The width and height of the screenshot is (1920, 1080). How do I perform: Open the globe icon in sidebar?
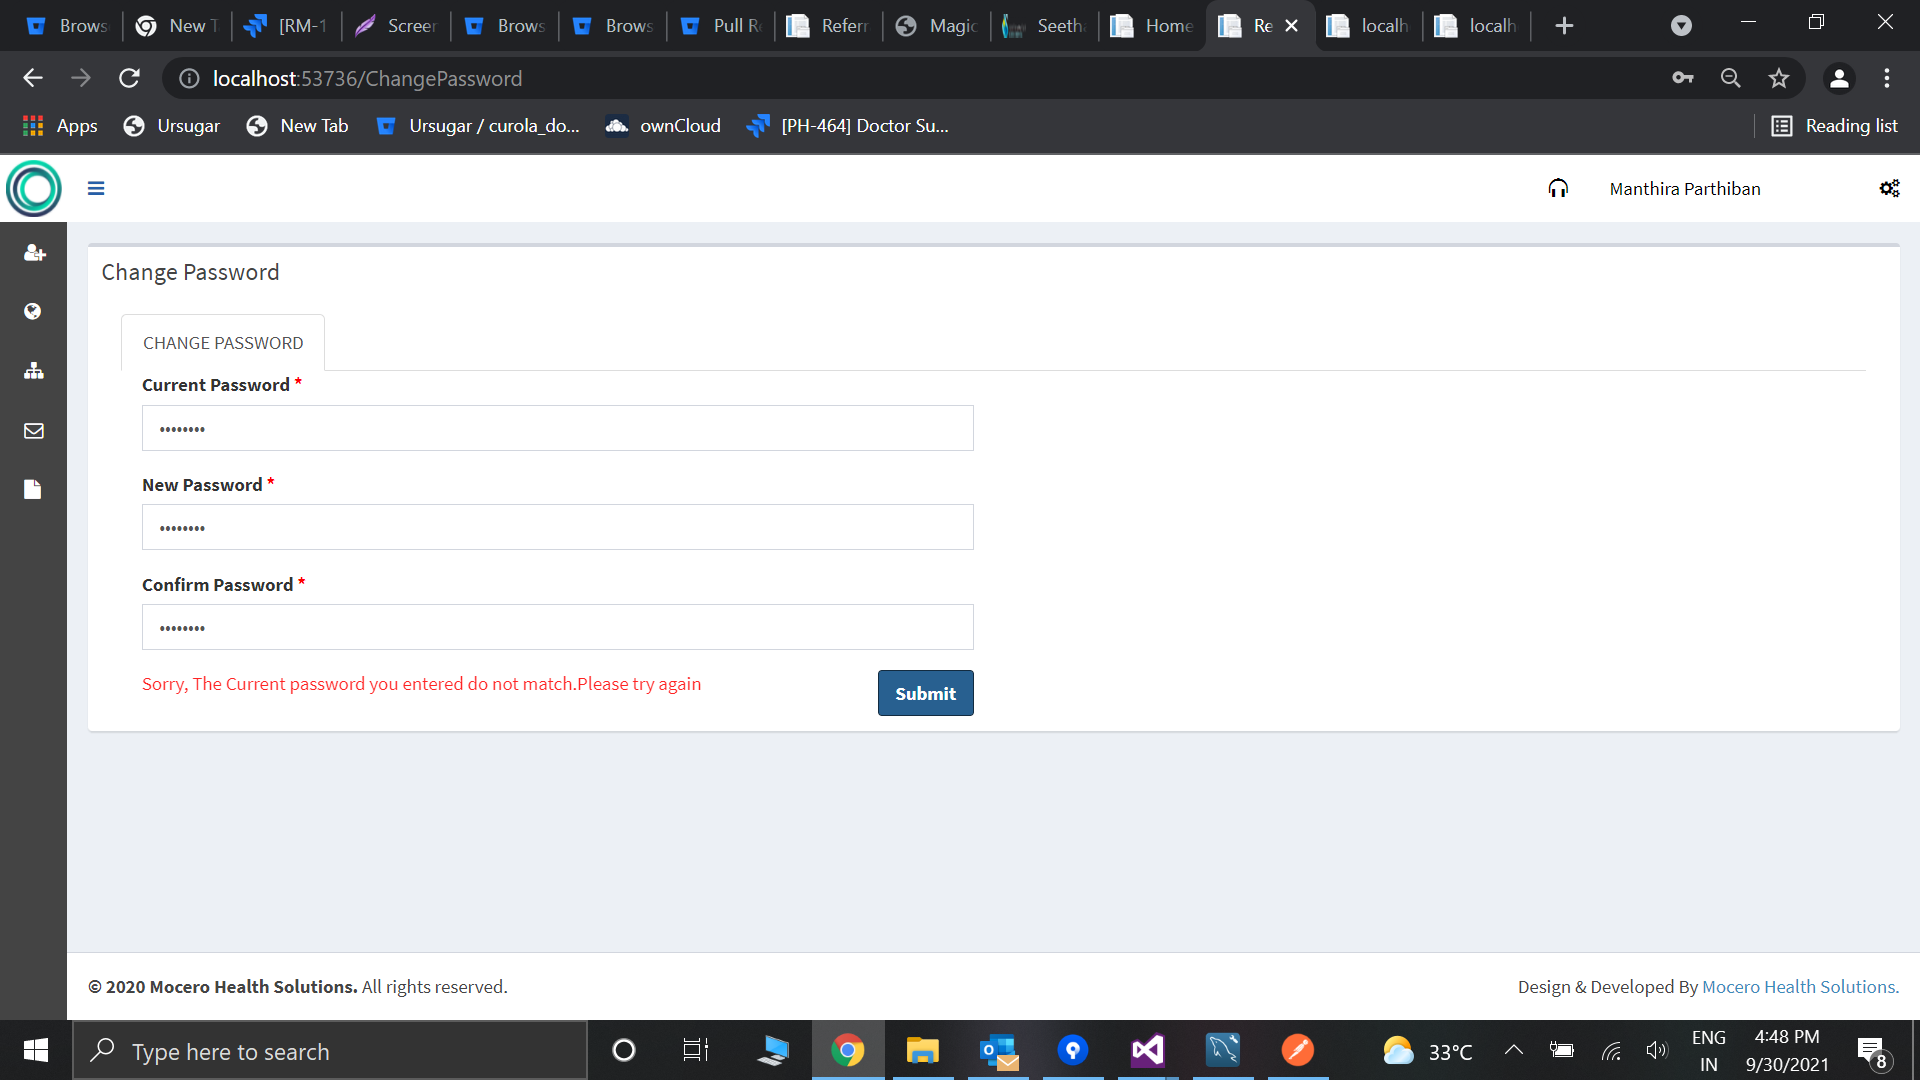coord(33,312)
